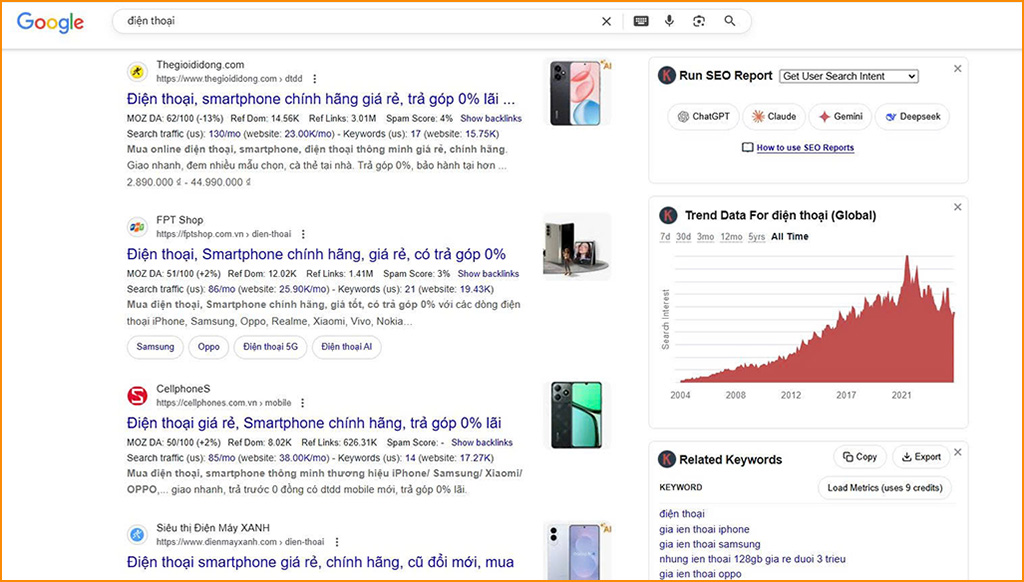
Task: Start voice search with microphone icon
Action: (669, 21)
